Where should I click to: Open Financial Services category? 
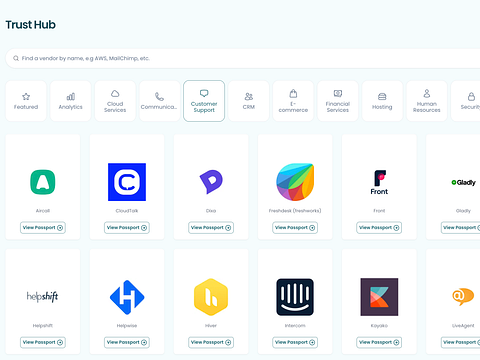click(338, 101)
